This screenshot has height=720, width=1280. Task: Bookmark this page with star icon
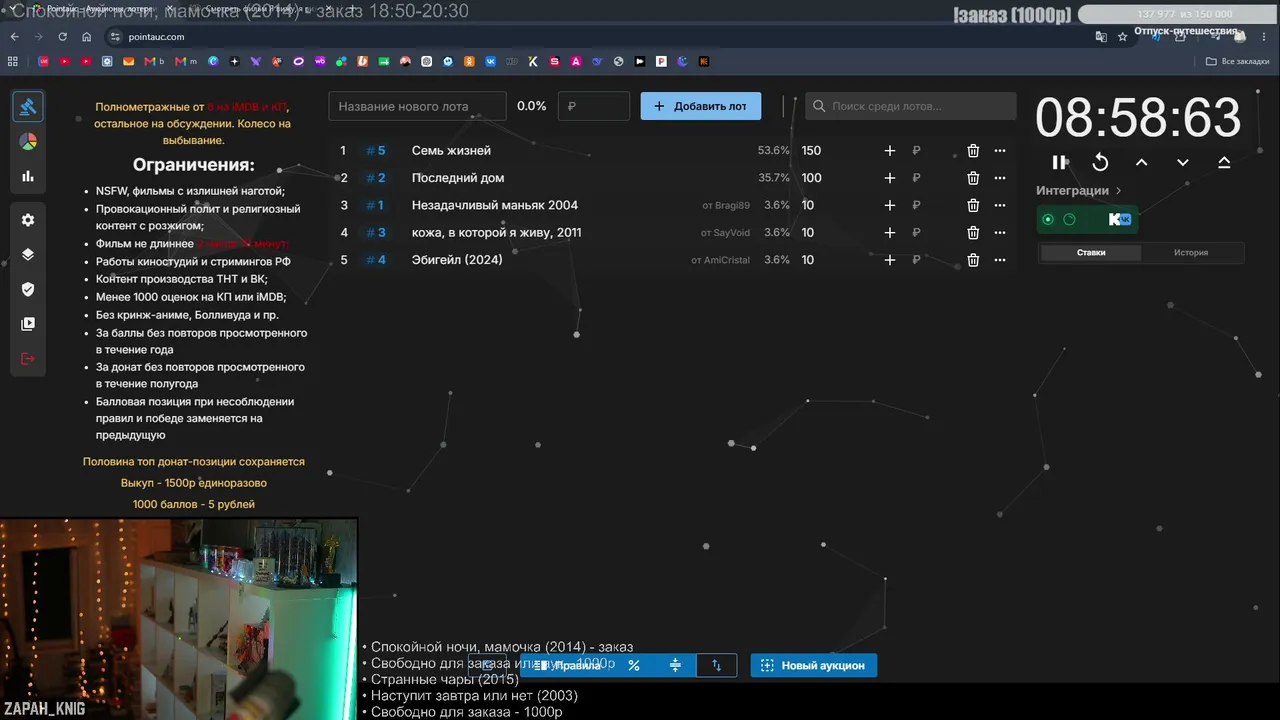click(1122, 36)
